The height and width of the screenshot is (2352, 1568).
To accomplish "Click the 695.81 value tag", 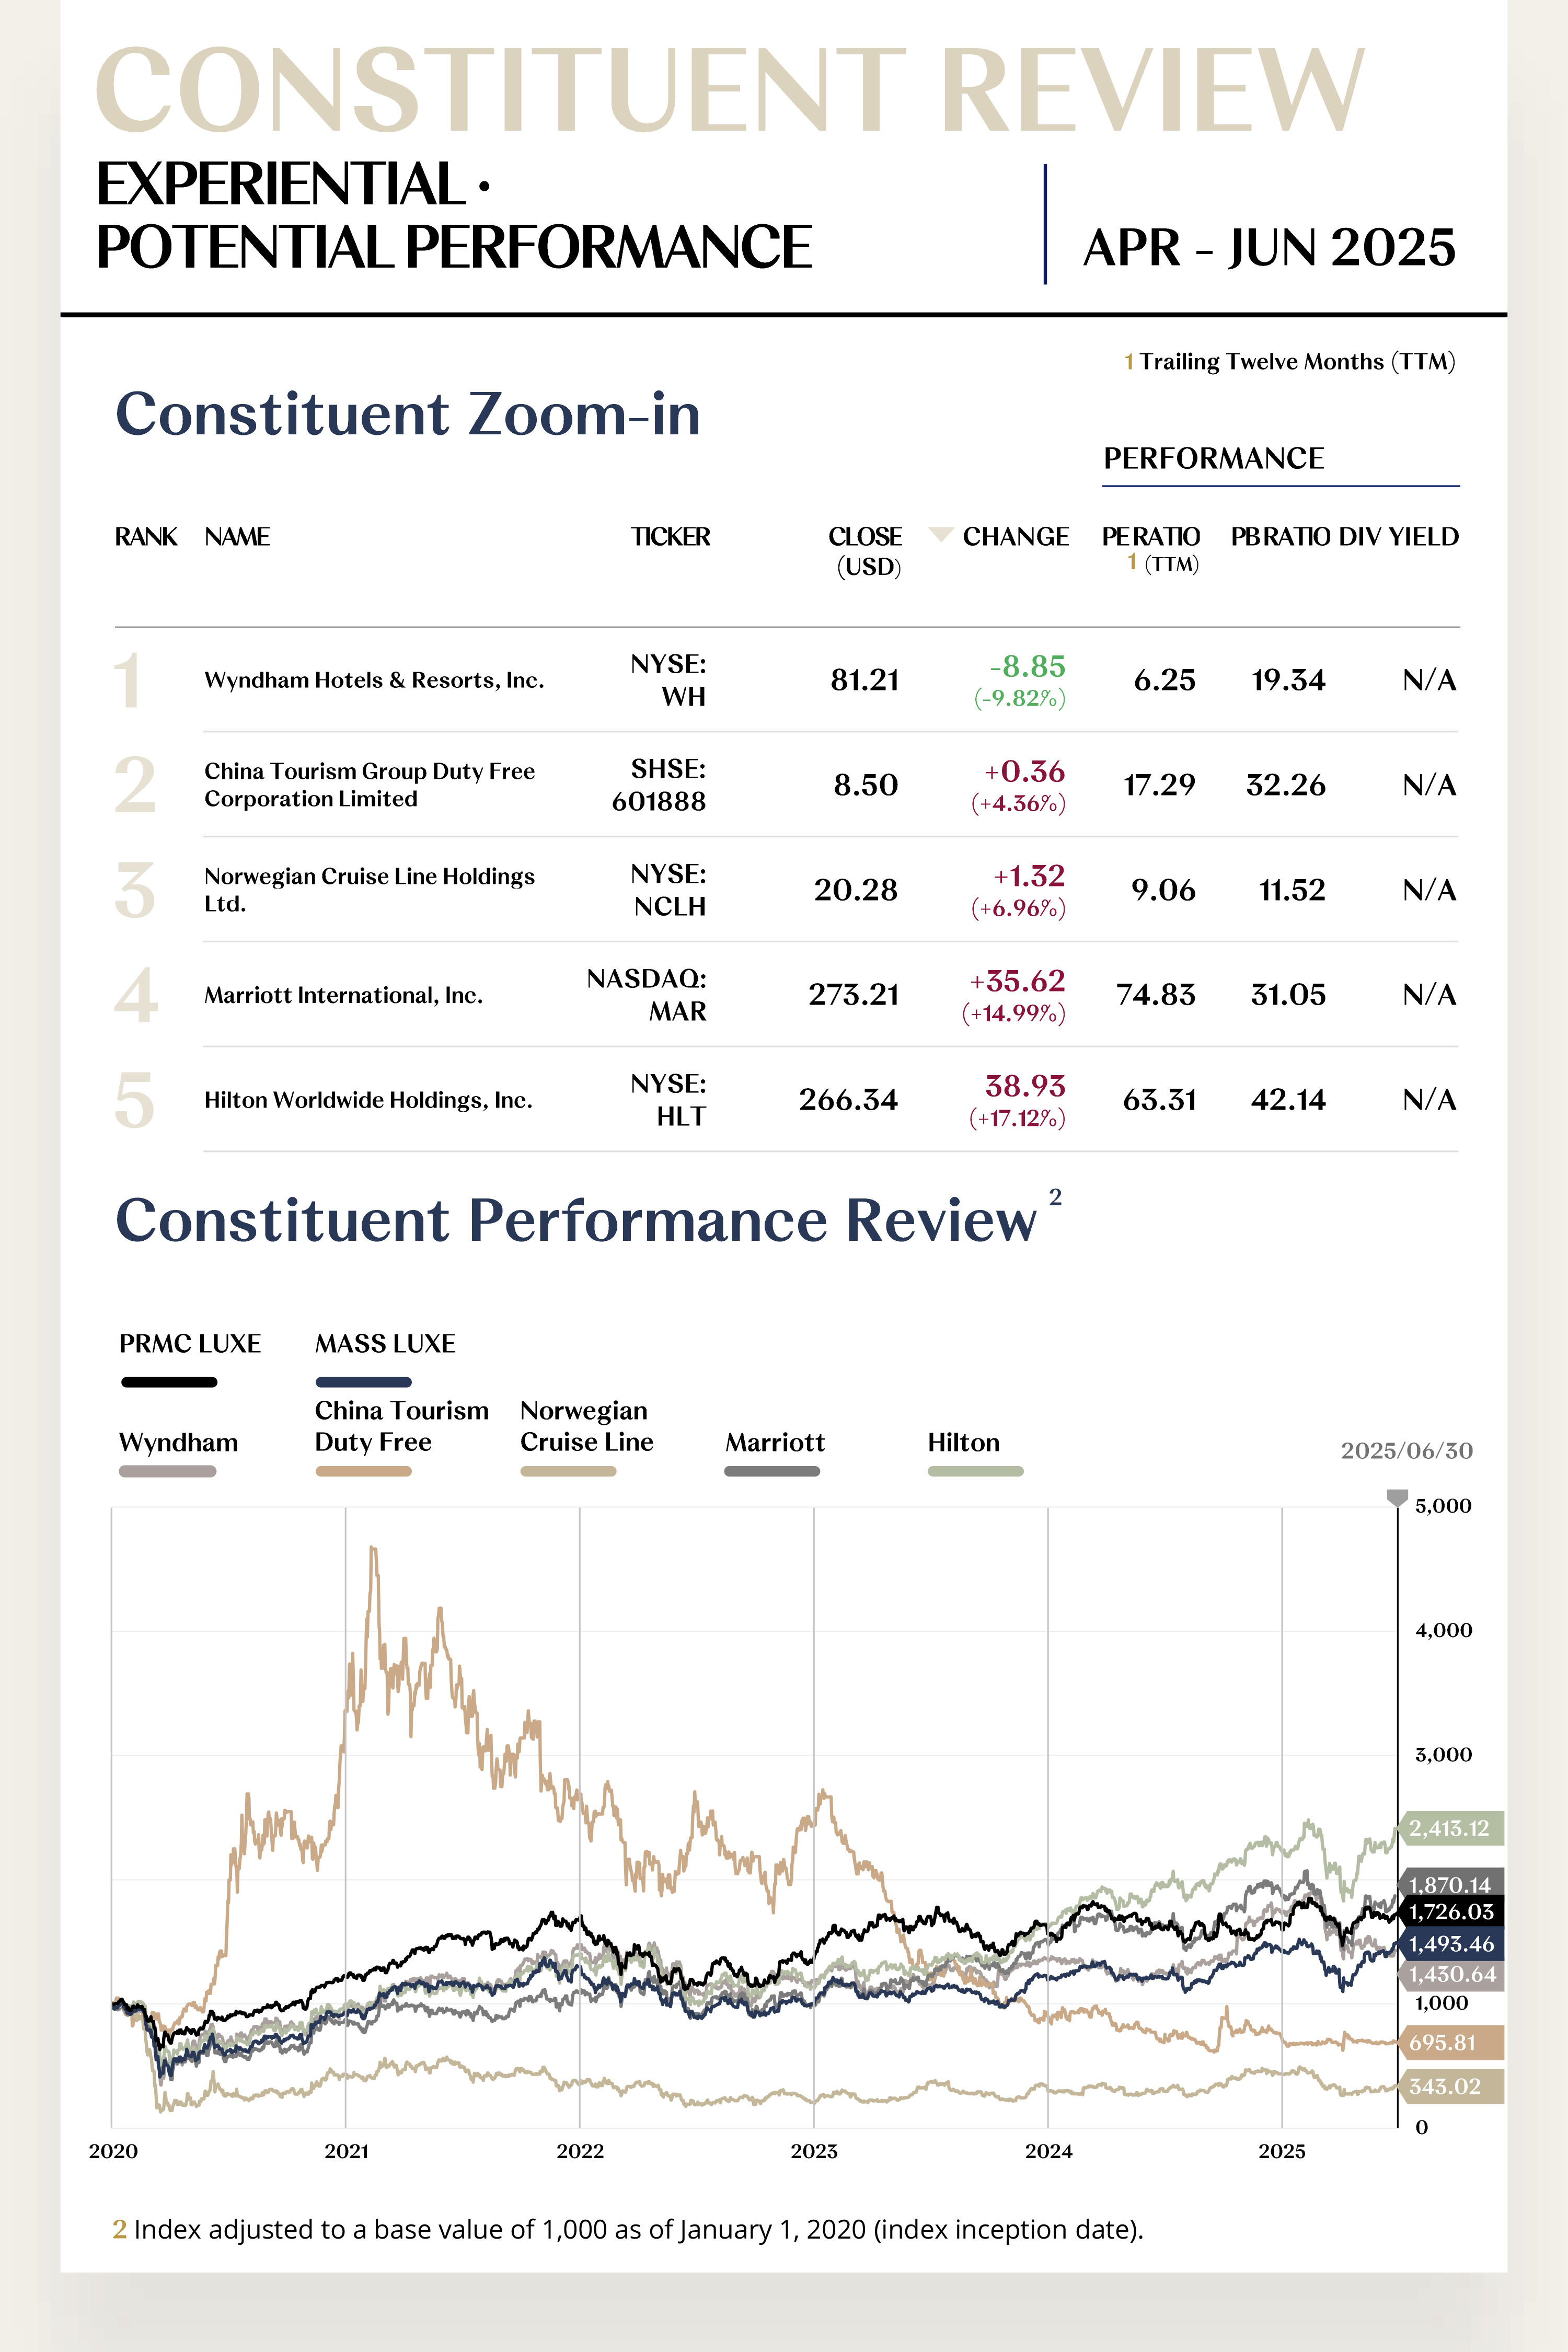I will pyautogui.click(x=1451, y=2042).
